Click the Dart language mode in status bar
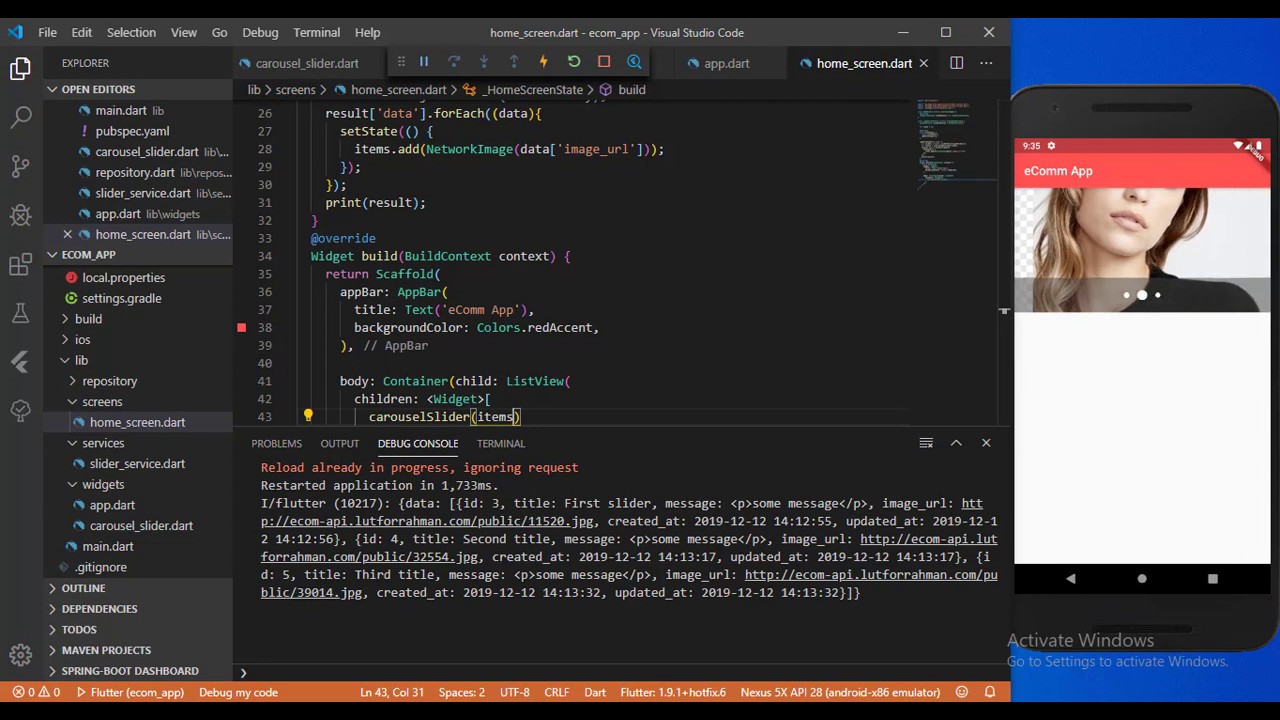This screenshot has height=720, width=1280. 594,692
